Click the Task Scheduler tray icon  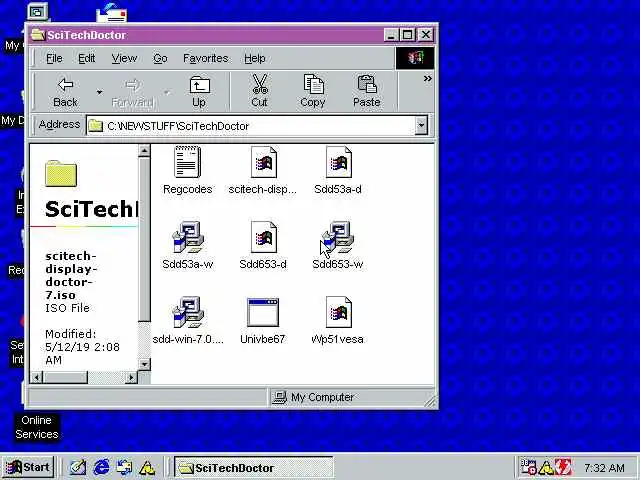[528, 467]
